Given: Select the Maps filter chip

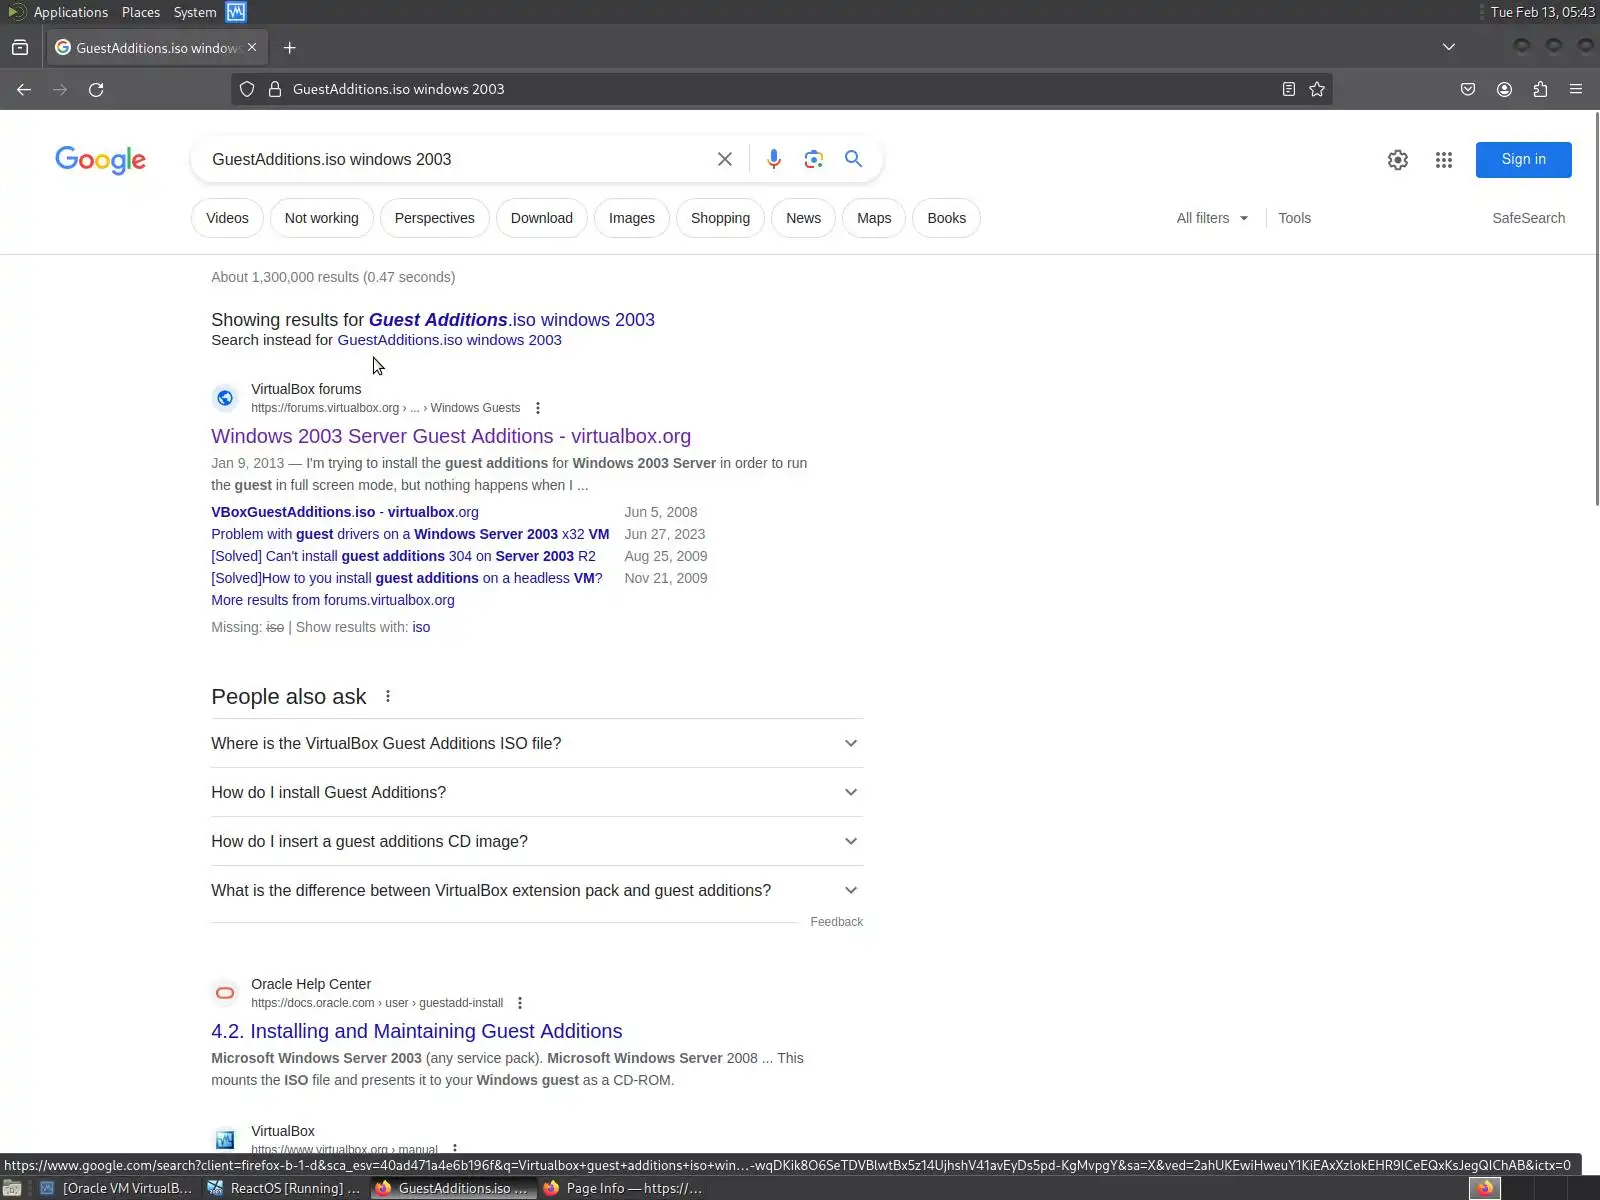Looking at the screenshot, I should [874, 218].
